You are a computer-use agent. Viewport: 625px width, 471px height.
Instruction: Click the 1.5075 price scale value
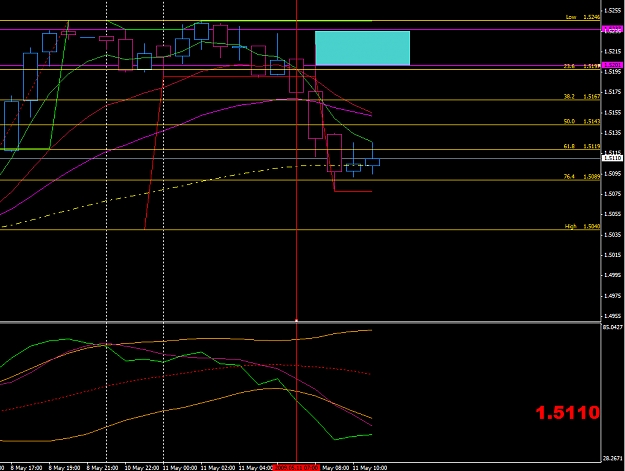coord(613,194)
